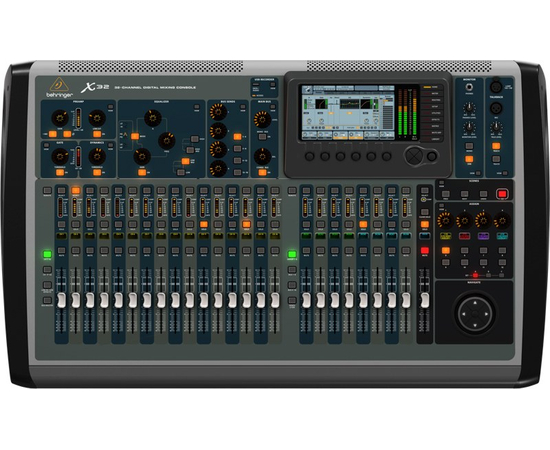Image resolution: width=550 pixels, height=450 pixels.
Task: Click the X-shaped page navigation pad
Action: 414,155
